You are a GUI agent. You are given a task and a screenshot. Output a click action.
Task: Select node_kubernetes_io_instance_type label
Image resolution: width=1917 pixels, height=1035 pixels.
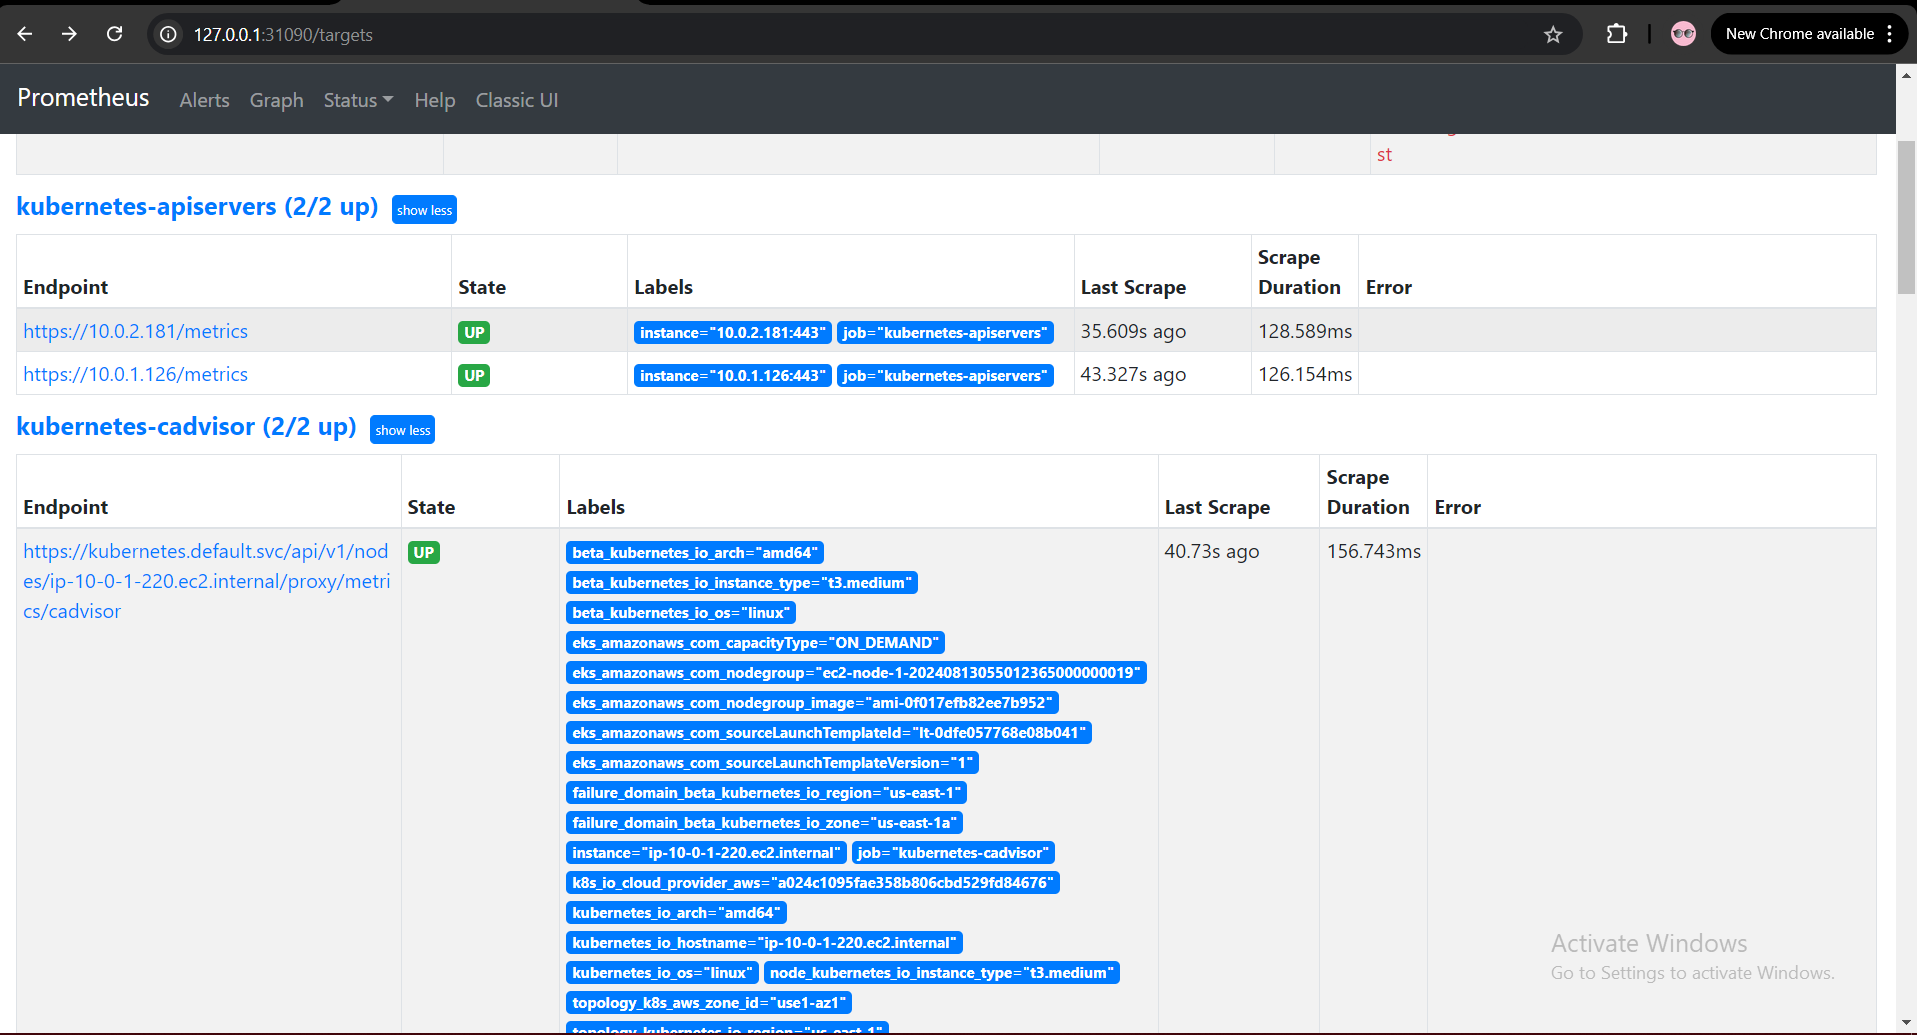coord(941,972)
